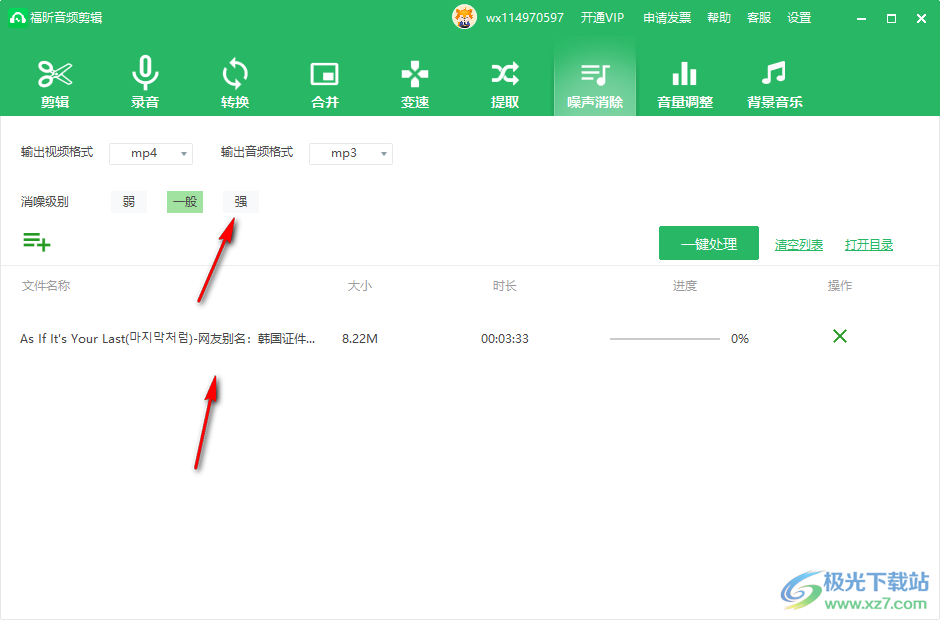
Task: Open the 转换 convert tool
Action: [x=235, y=83]
